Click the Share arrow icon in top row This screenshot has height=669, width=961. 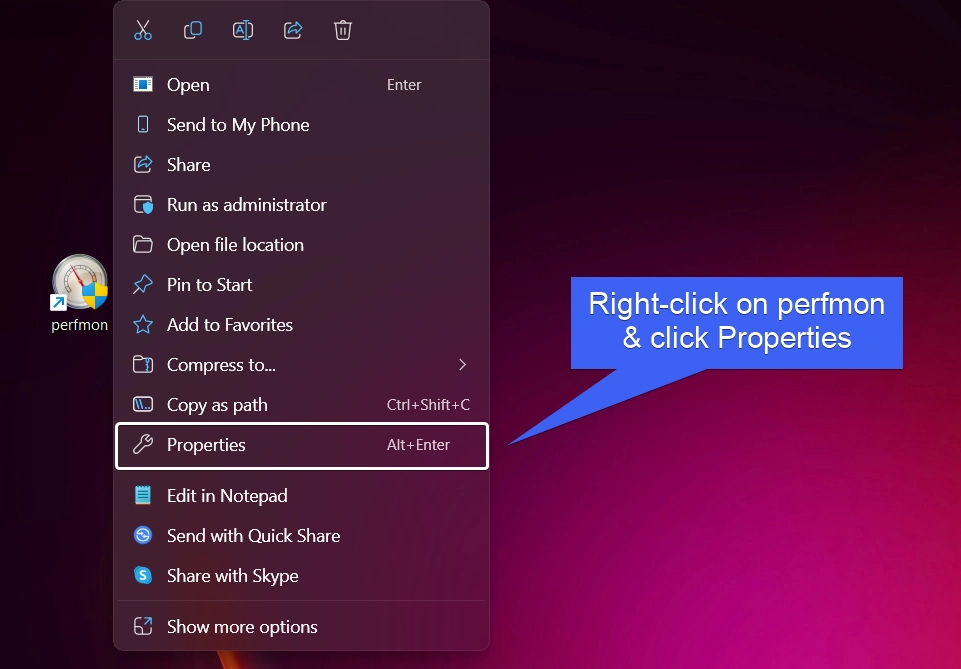click(293, 30)
